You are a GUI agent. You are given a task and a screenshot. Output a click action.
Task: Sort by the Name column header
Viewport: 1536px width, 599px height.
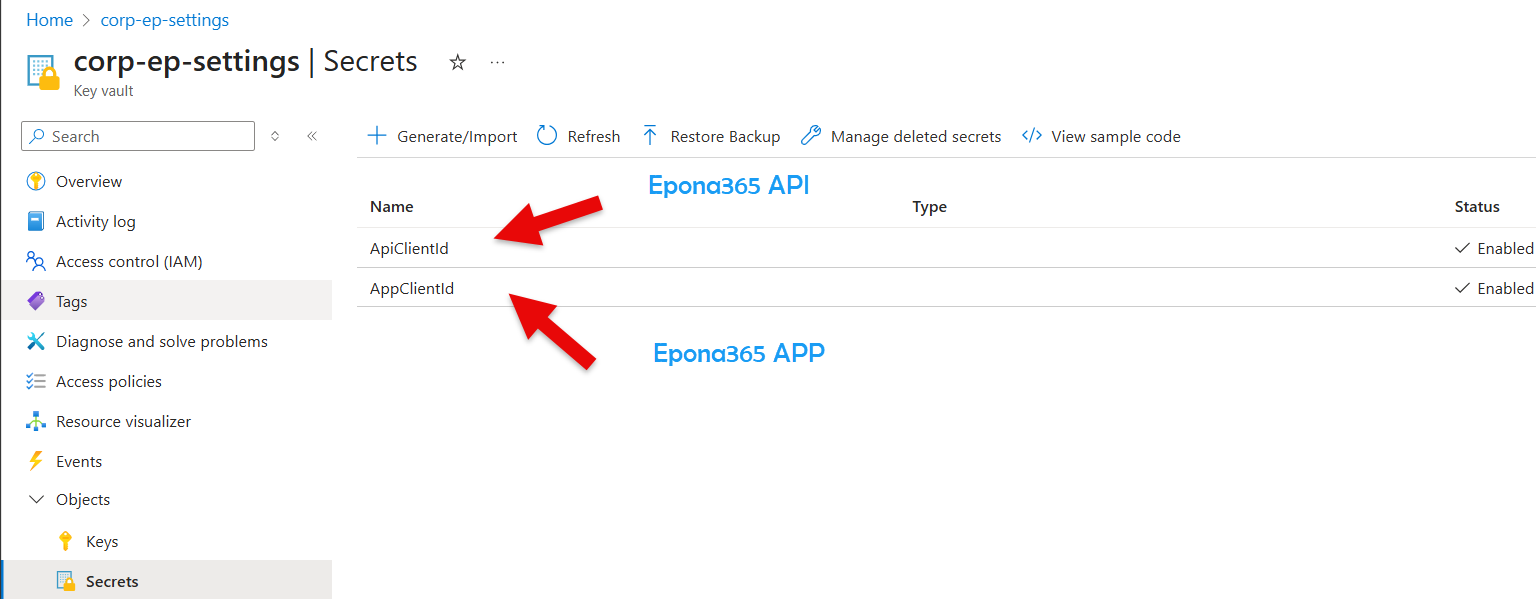point(391,207)
